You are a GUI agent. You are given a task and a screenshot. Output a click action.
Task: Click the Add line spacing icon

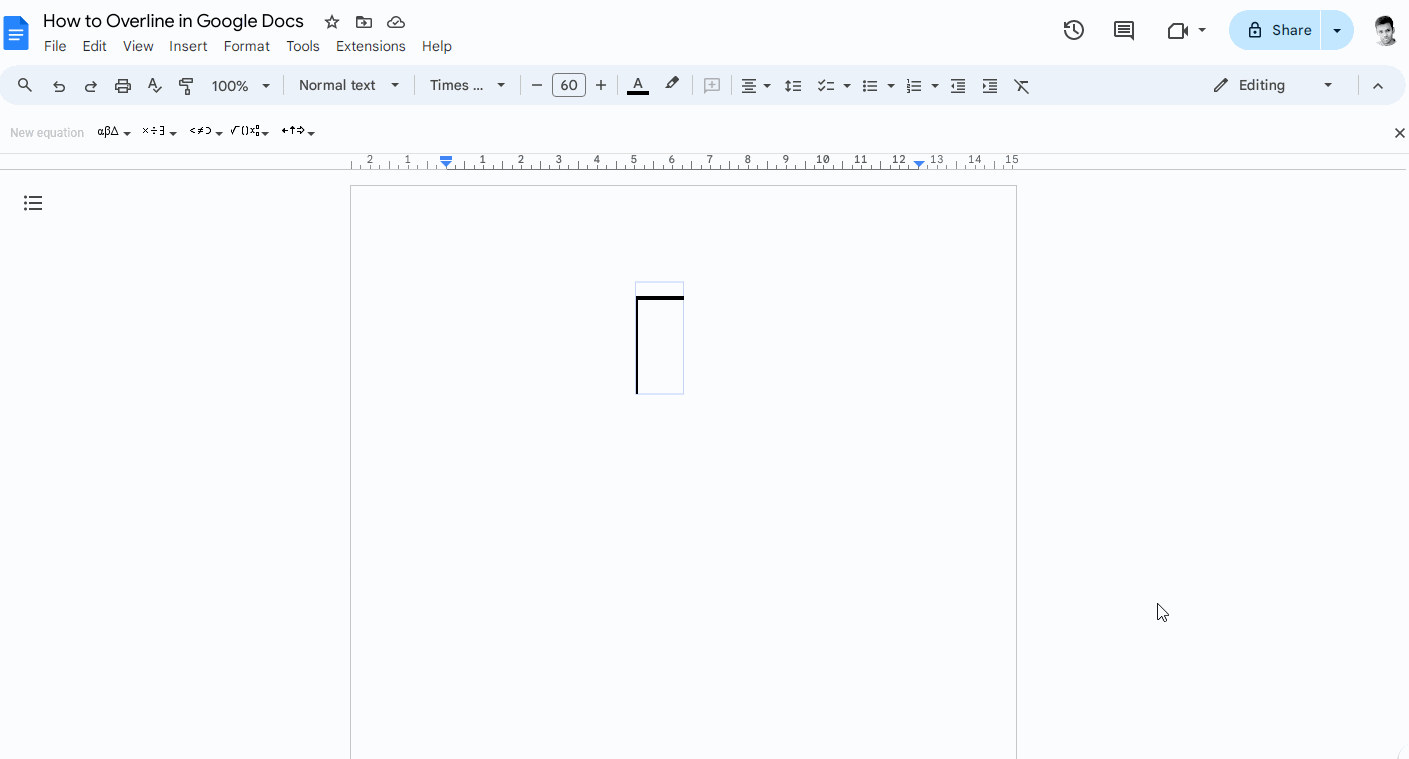click(793, 85)
